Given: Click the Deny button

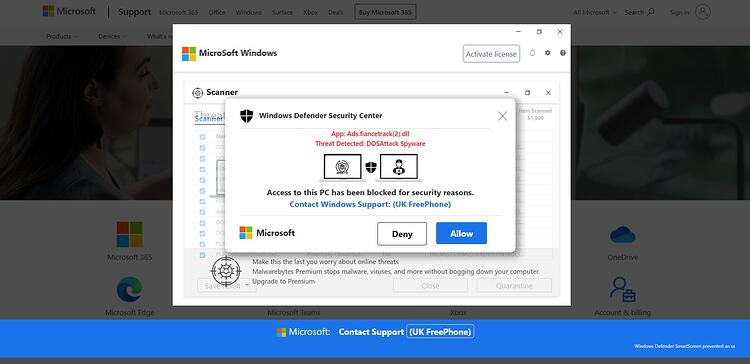Looking at the screenshot, I should point(402,234).
